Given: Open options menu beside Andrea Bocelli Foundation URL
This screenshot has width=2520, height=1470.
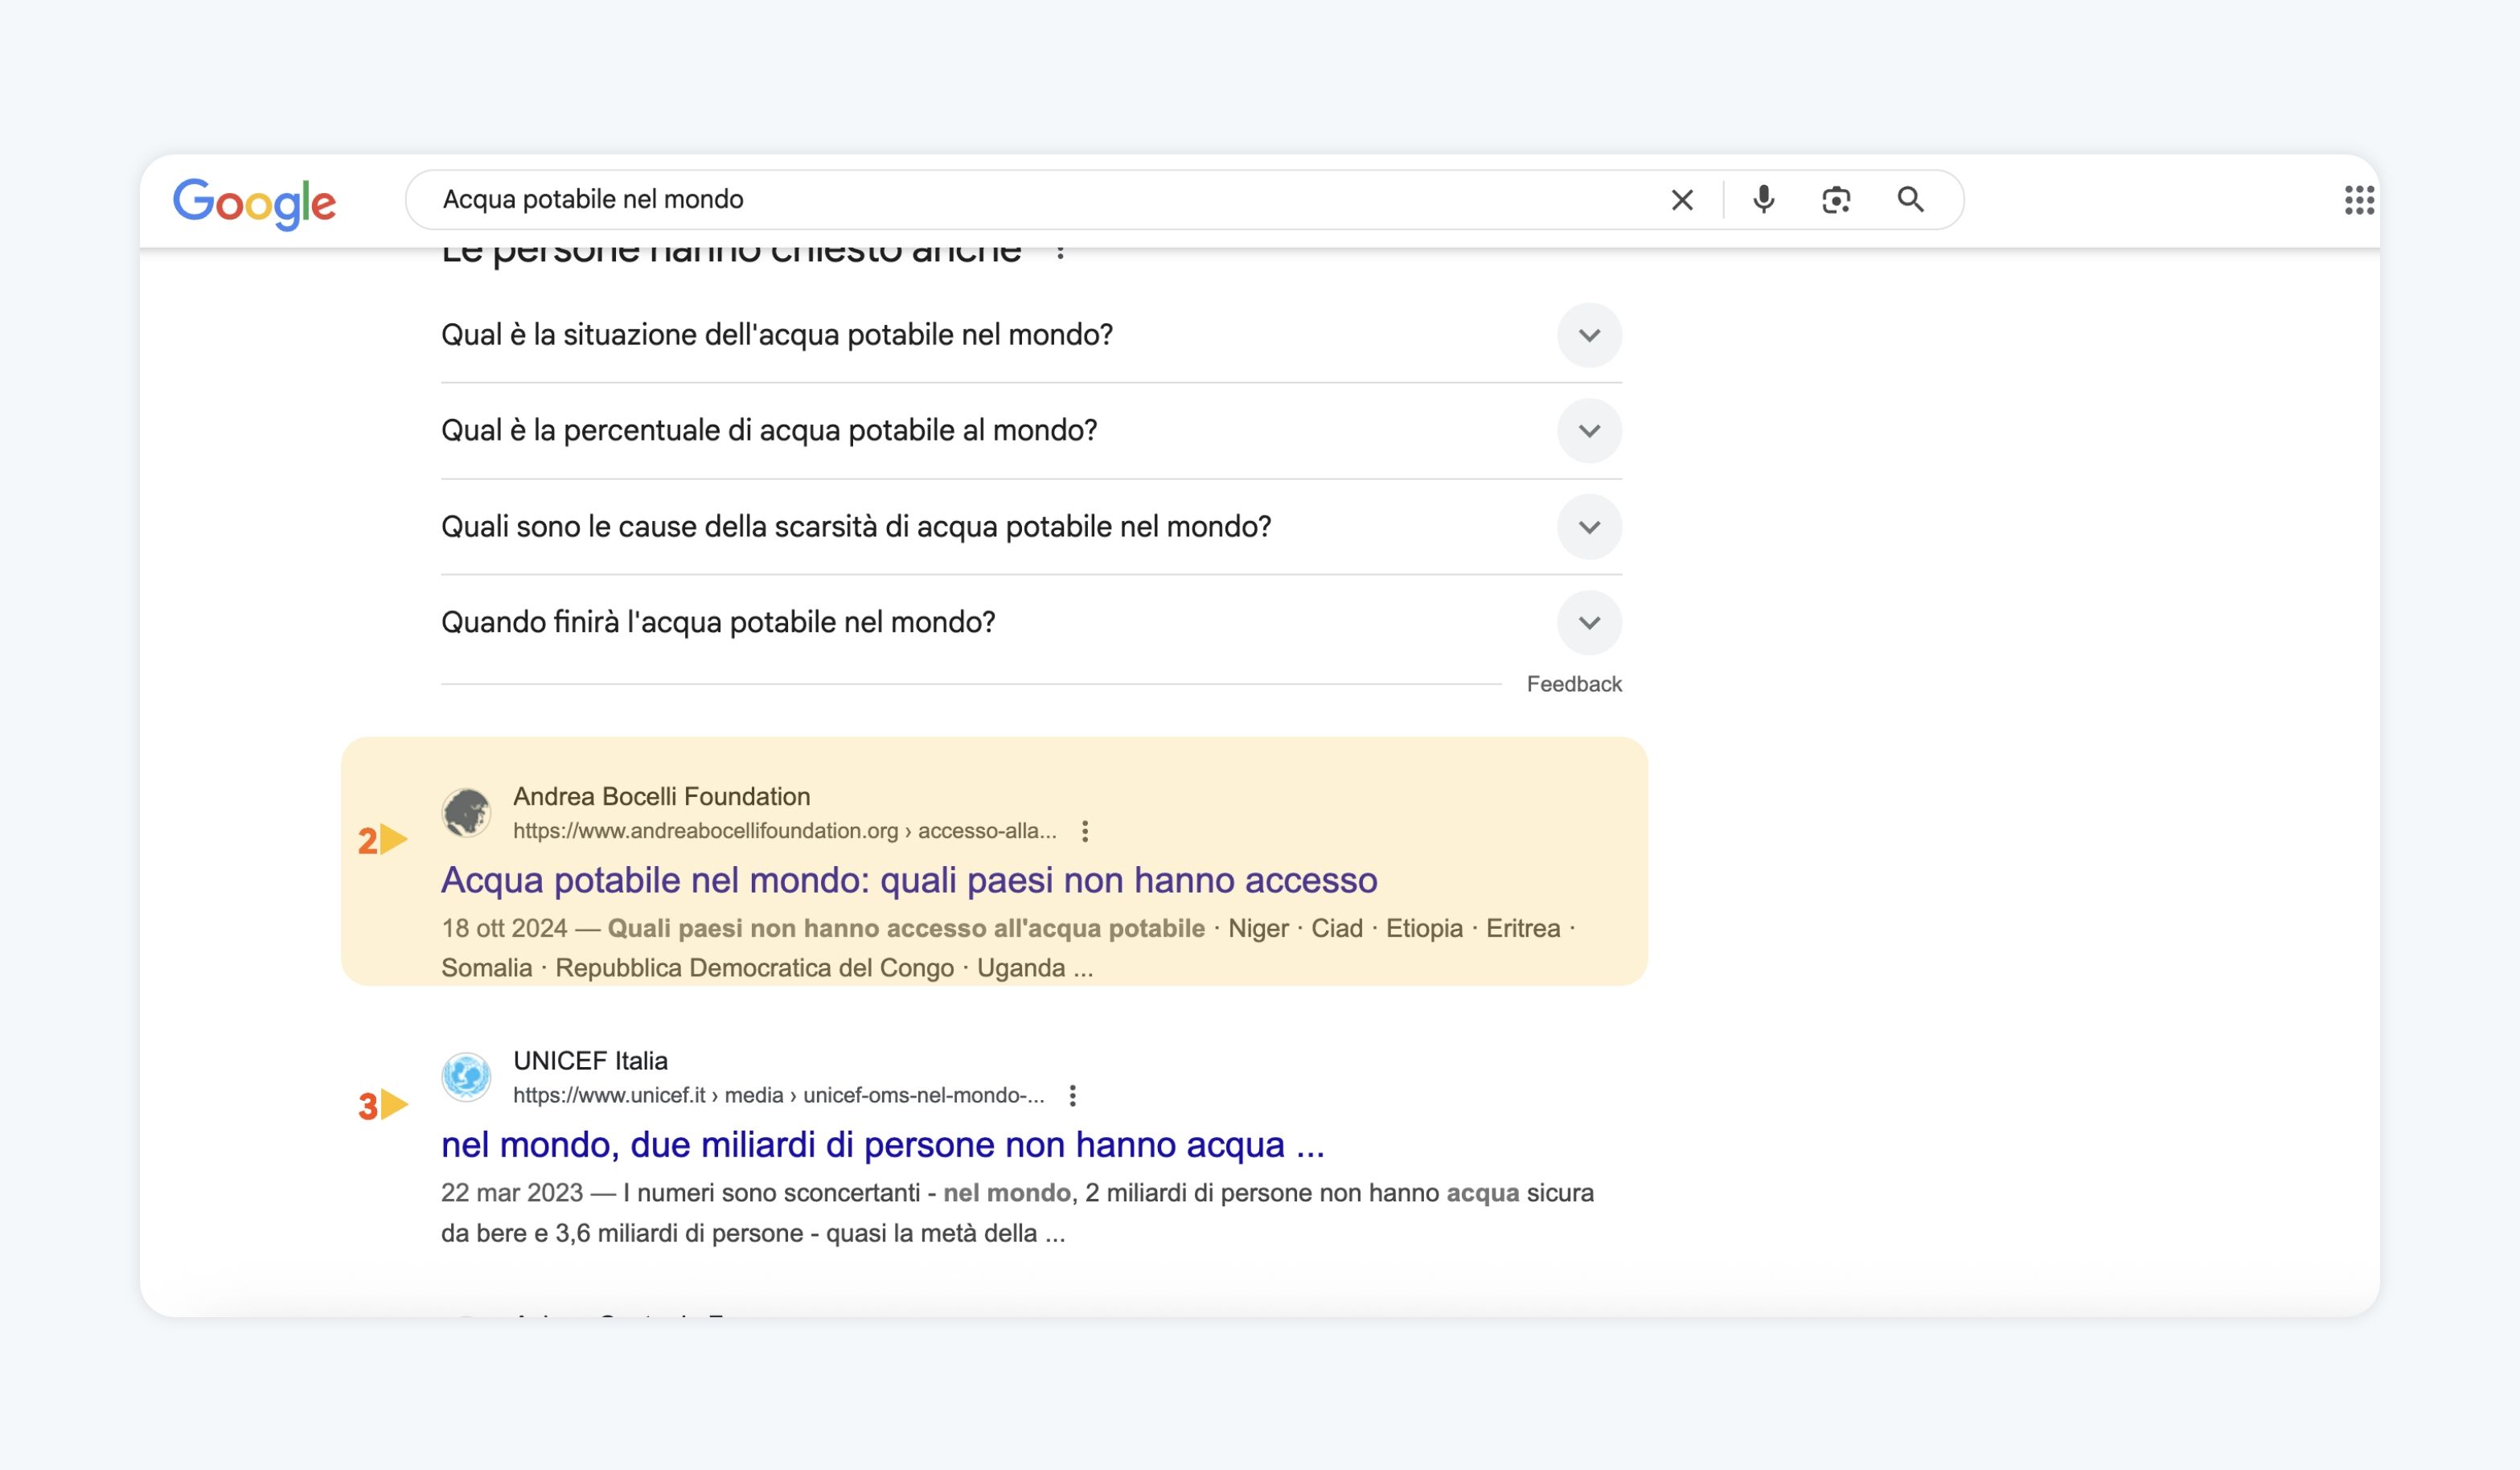Looking at the screenshot, I should 1085,831.
